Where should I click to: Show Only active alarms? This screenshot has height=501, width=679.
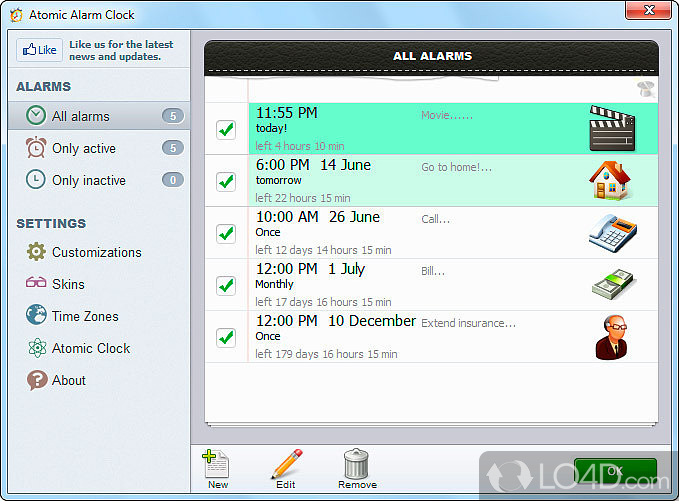pyautogui.click(x=99, y=148)
